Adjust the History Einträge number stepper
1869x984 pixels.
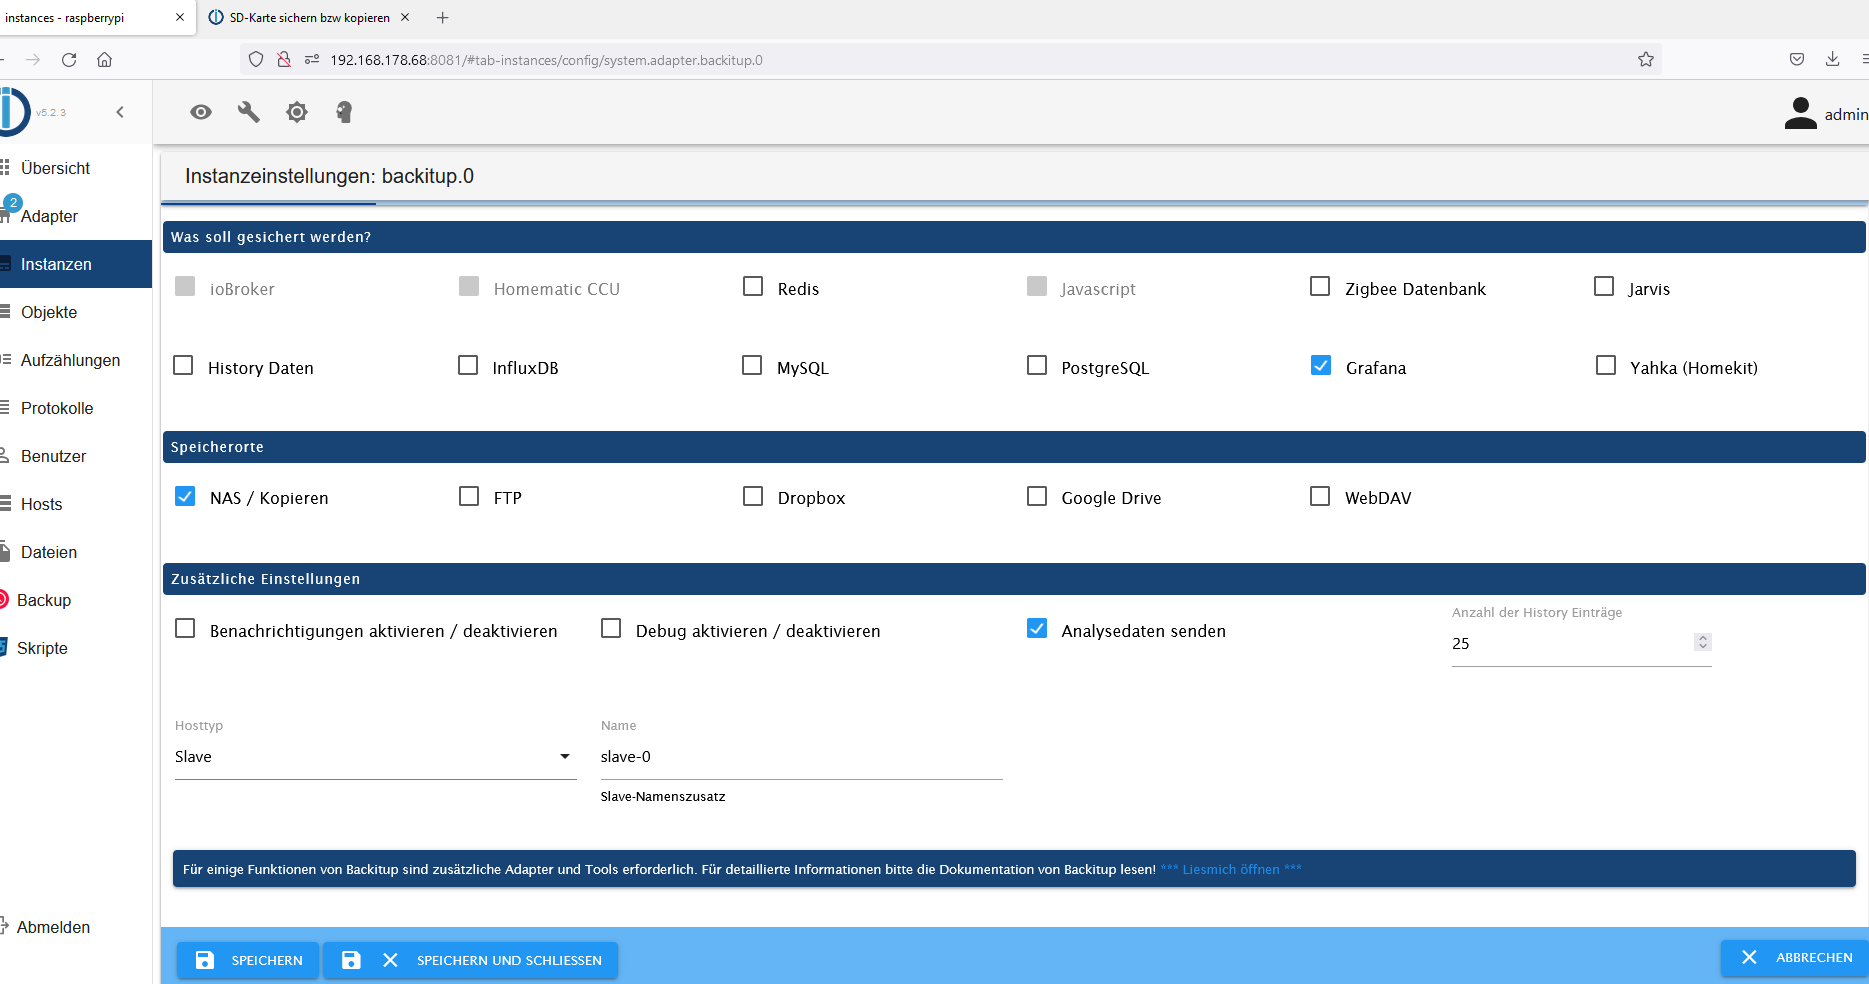pos(1703,642)
